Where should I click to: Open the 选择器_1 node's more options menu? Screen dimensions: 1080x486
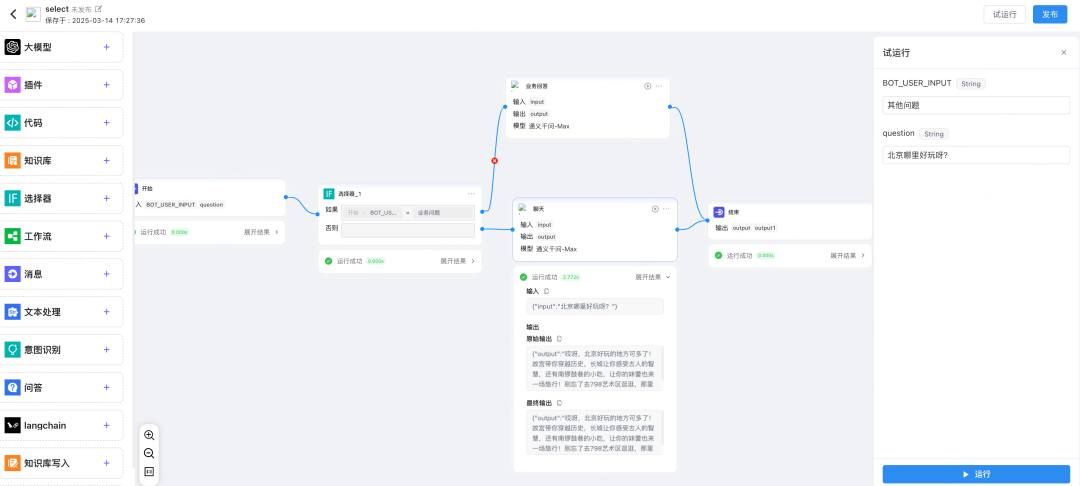click(x=471, y=193)
